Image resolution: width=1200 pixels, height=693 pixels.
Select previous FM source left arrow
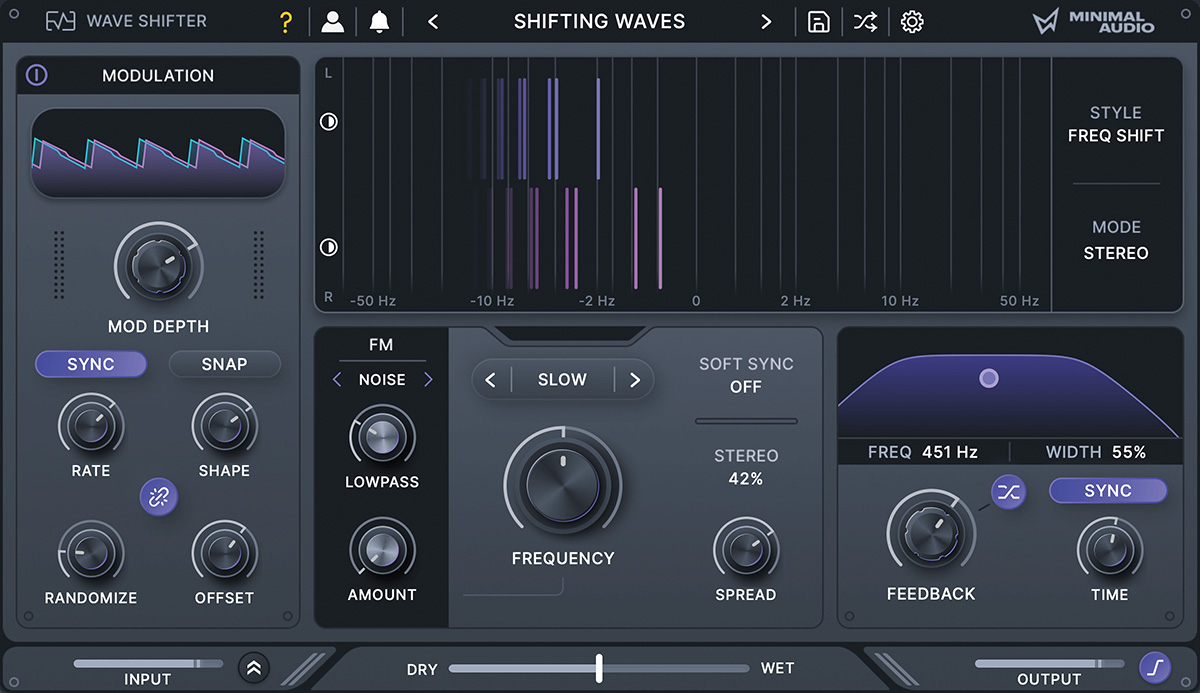(x=337, y=379)
